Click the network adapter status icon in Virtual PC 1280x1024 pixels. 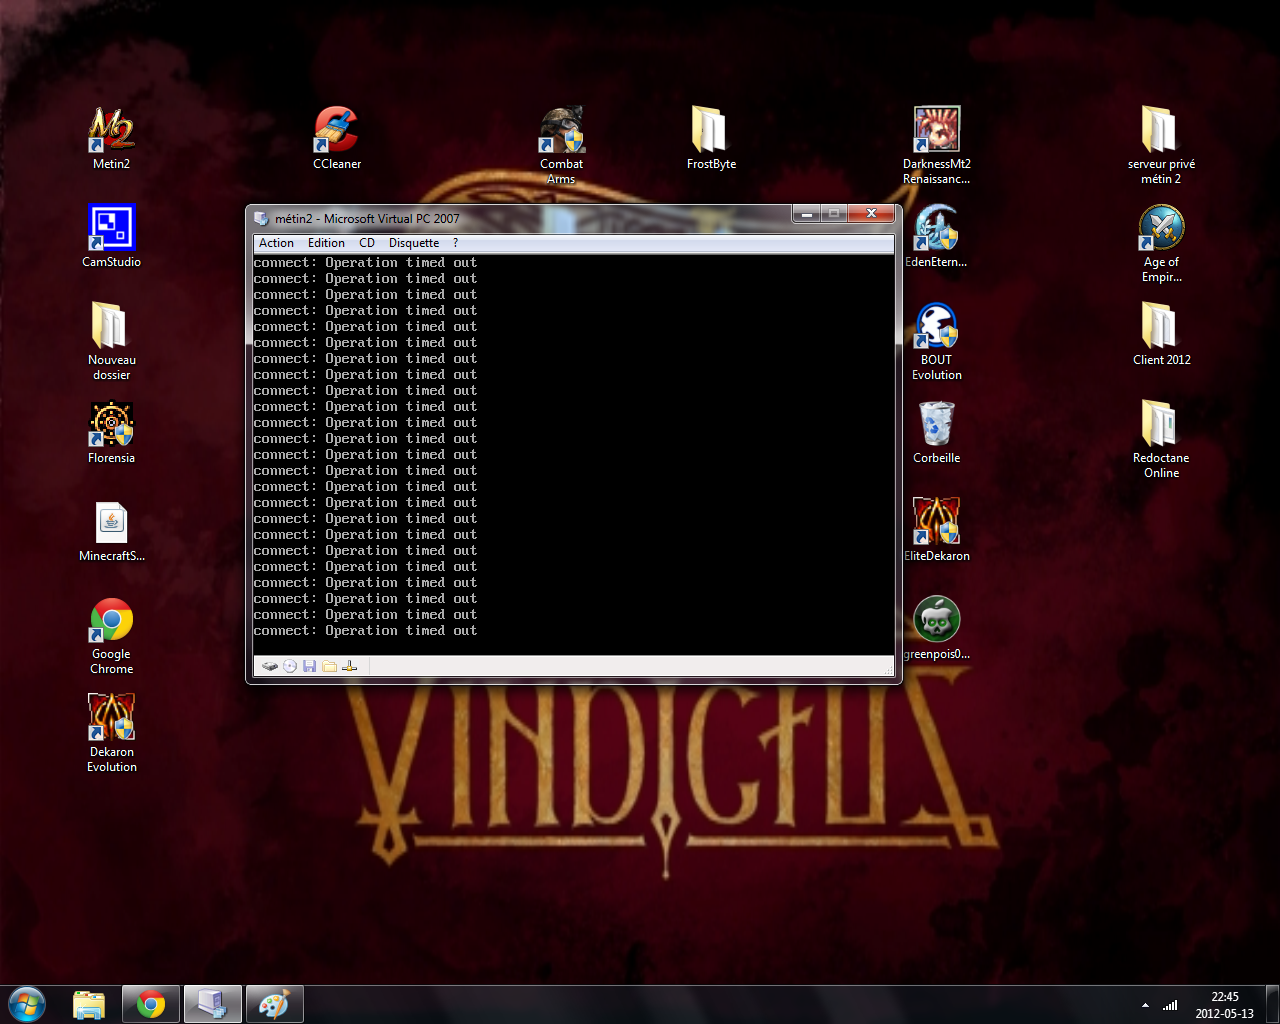349,666
